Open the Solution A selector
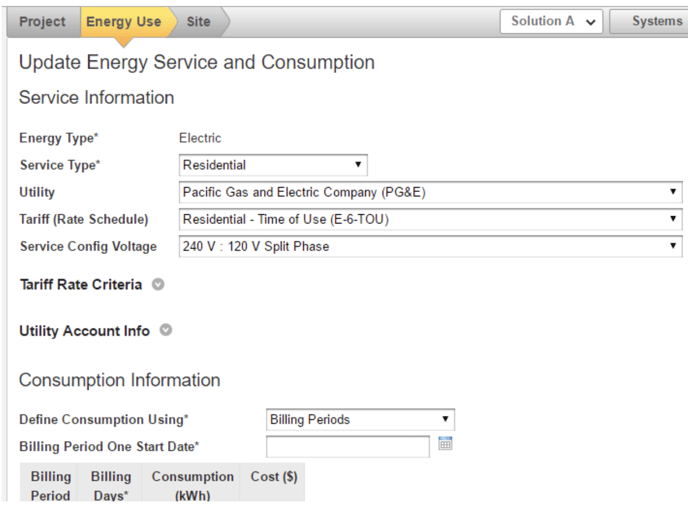 point(551,22)
